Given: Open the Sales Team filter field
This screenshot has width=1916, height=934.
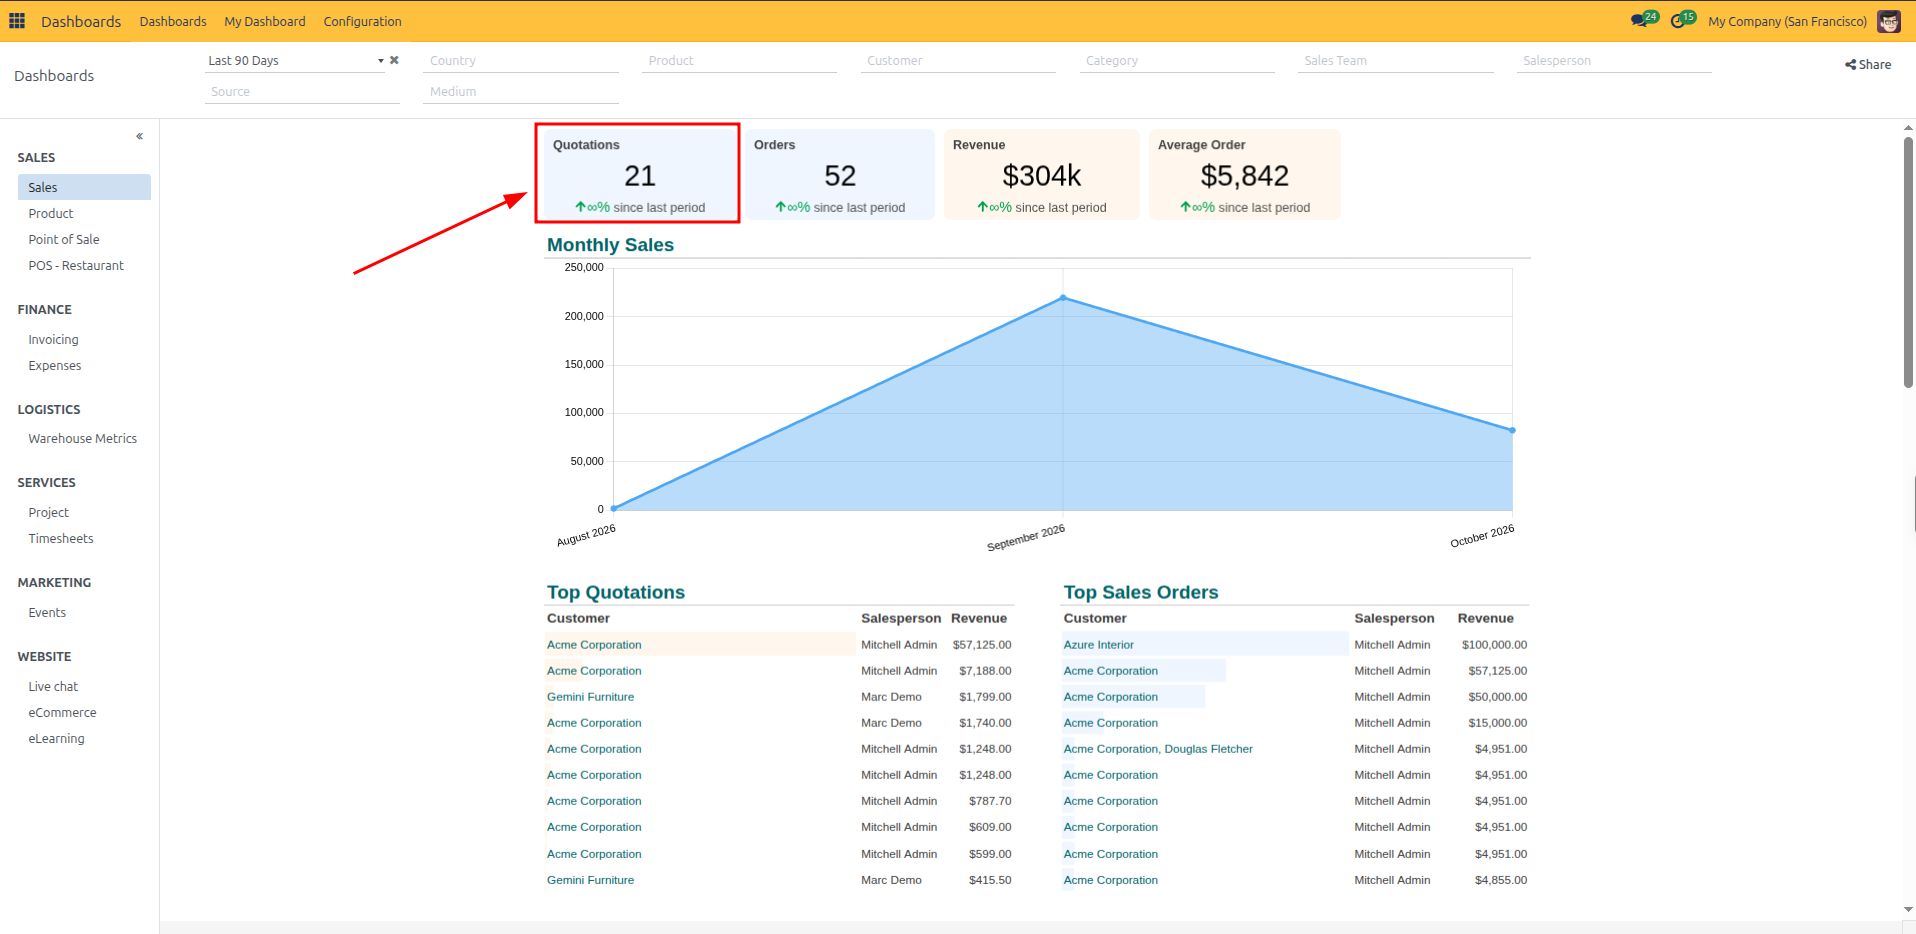Looking at the screenshot, I should click(1396, 61).
